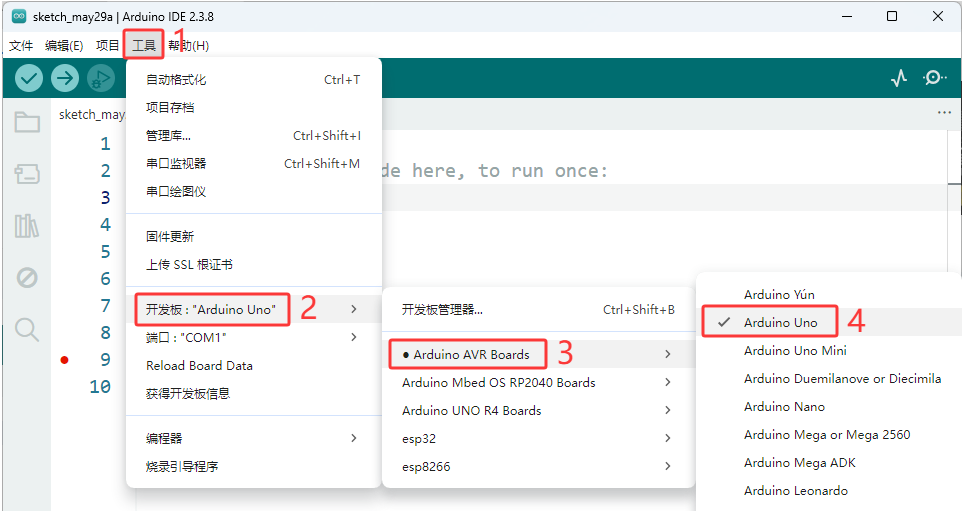Select Arduino Nano board
This screenshot has height=514, width=963.
829,407
